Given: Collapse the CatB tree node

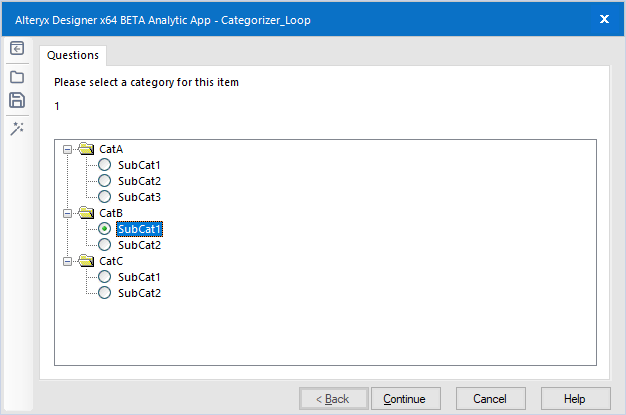Looking at the screenshot, I should 68,213.
